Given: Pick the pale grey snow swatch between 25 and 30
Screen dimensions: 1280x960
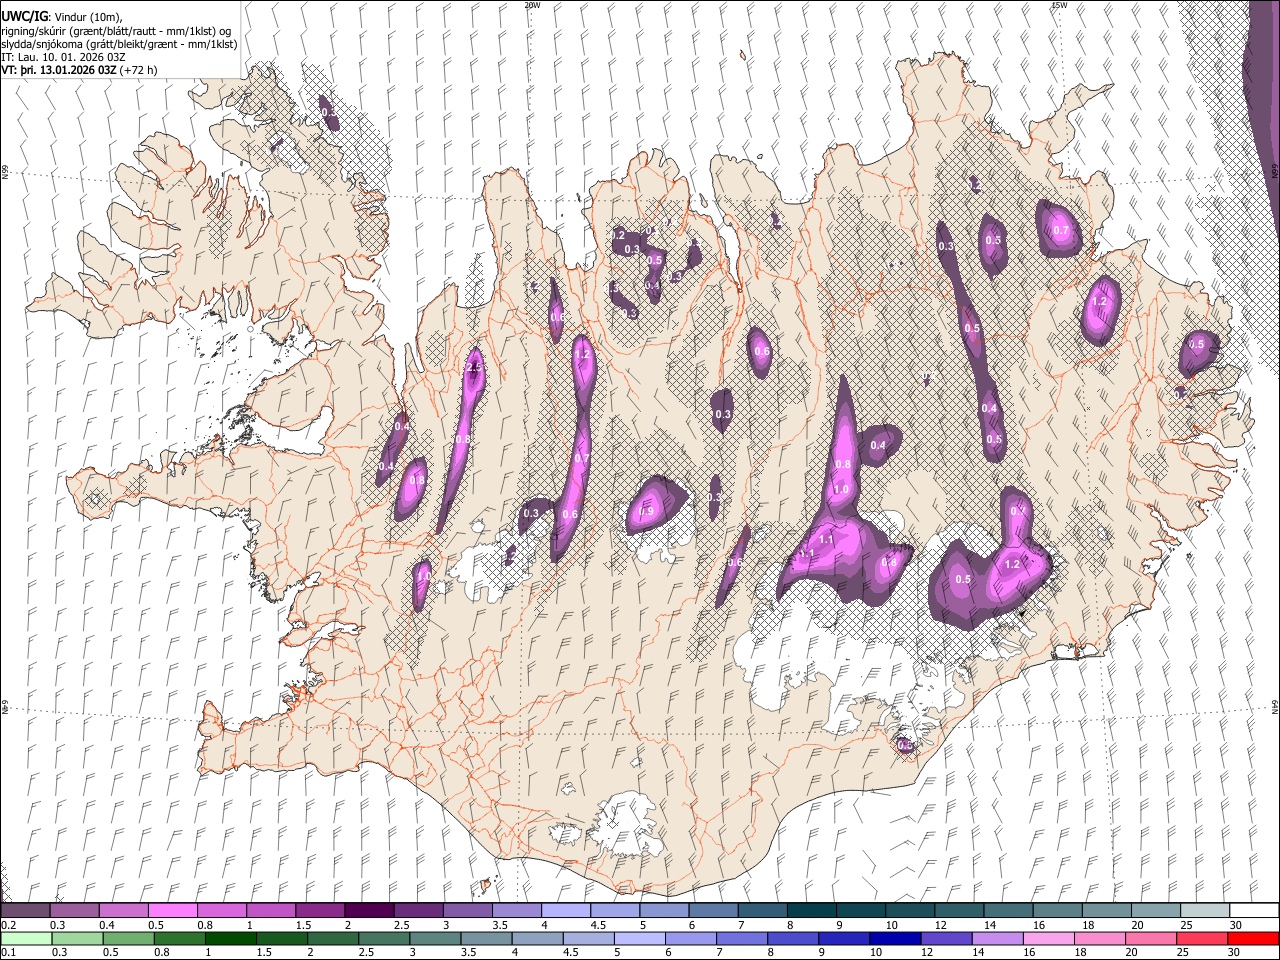Looking at the screenshot, I should [1204, 910].
